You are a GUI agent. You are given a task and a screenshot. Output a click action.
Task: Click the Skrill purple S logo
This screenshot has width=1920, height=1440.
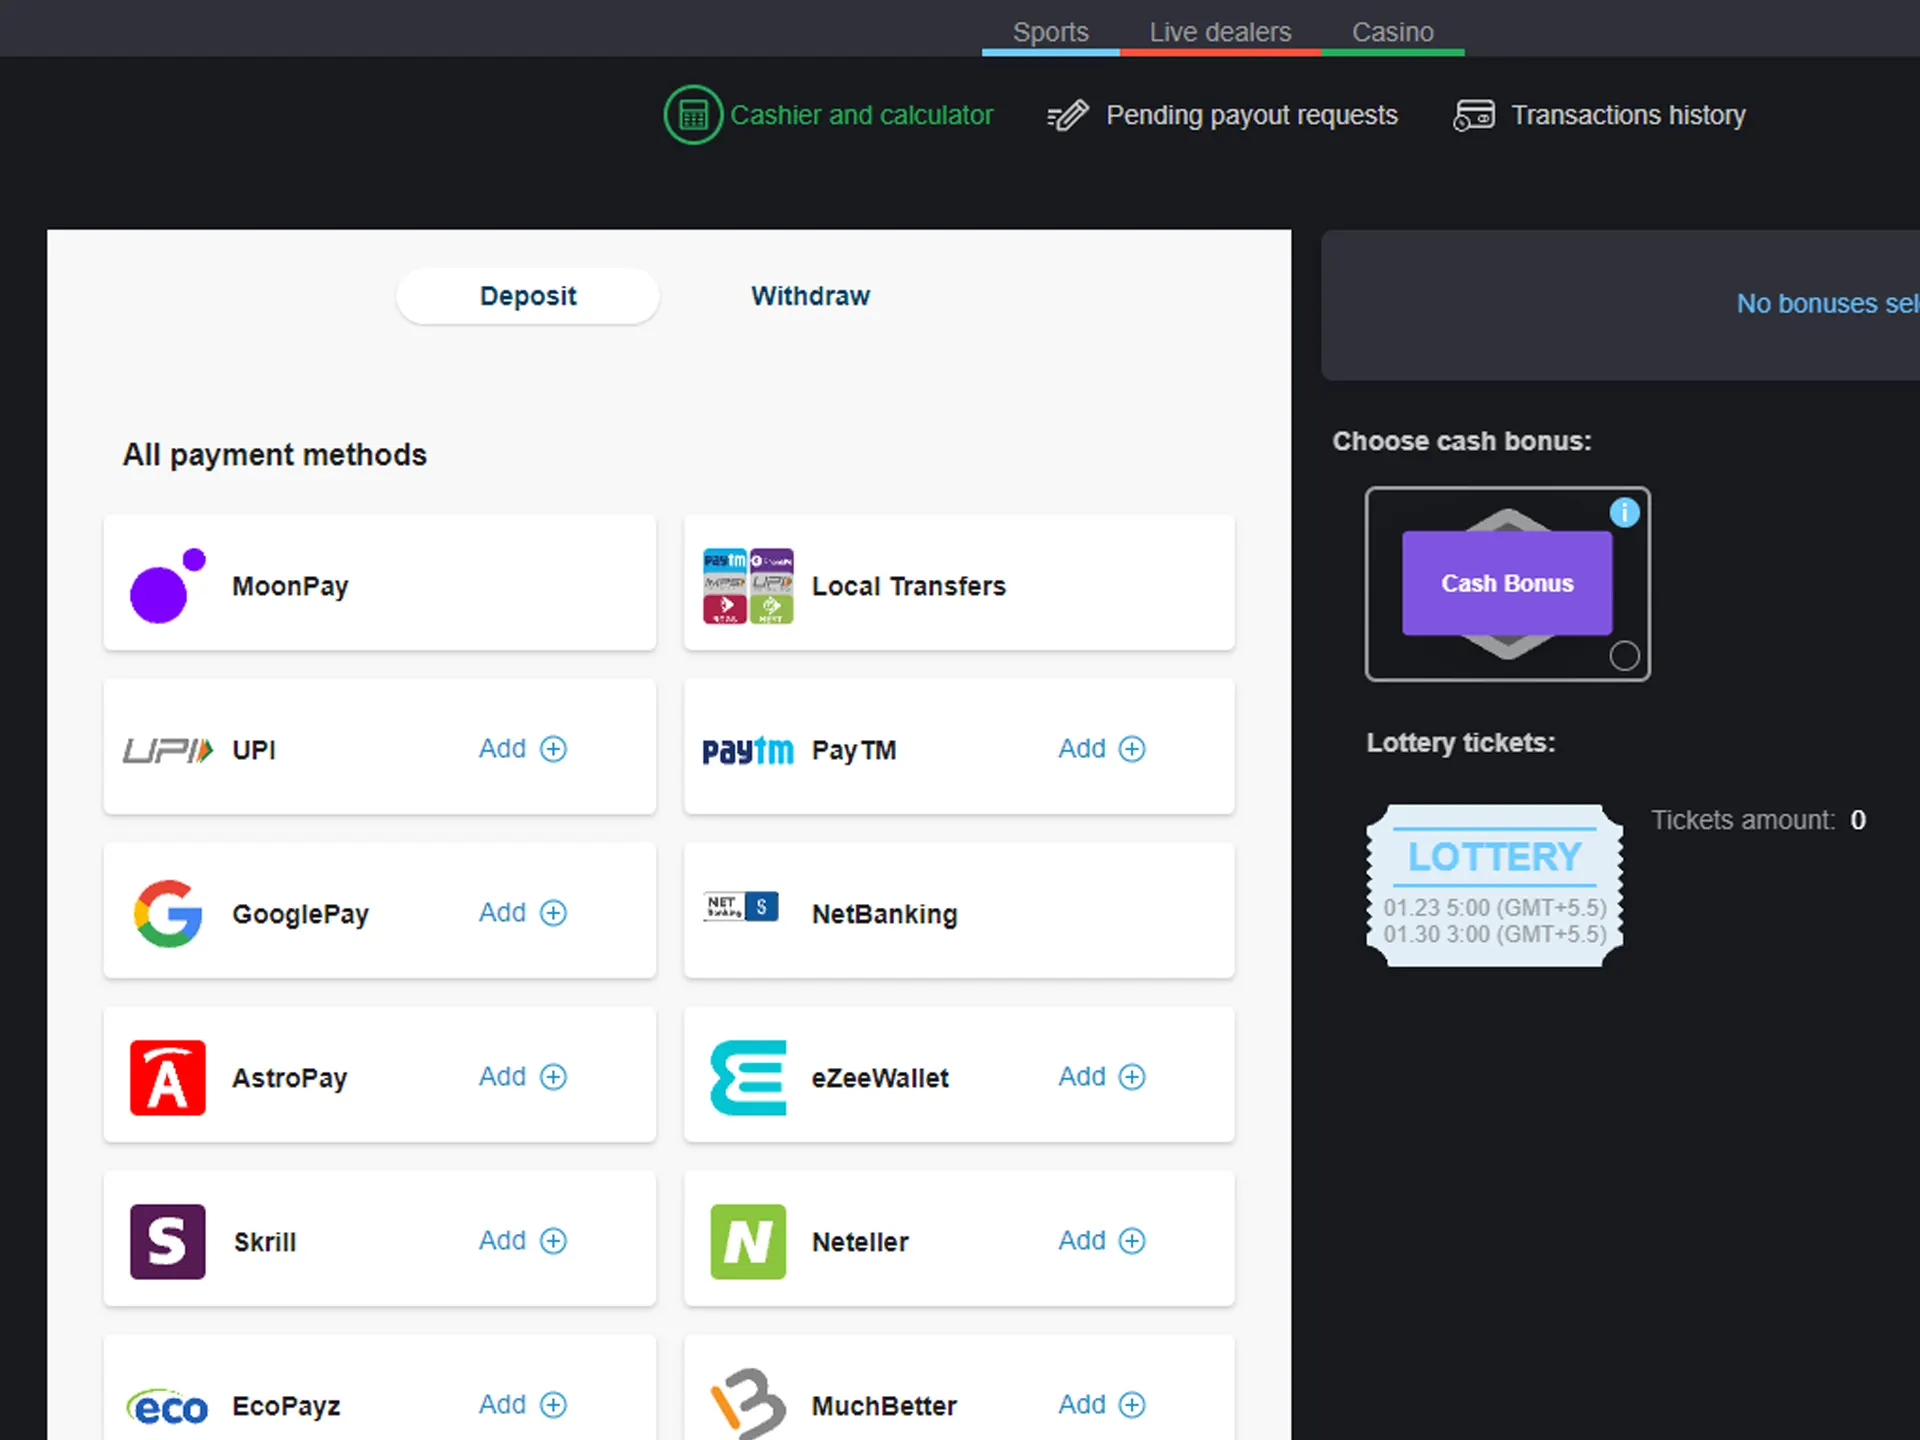[168, 1242]
